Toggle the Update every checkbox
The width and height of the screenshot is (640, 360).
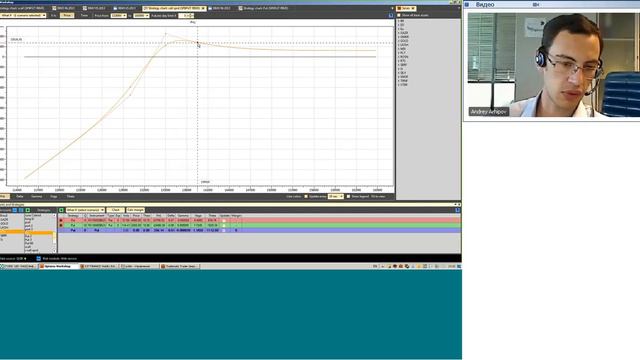[306, 196]
